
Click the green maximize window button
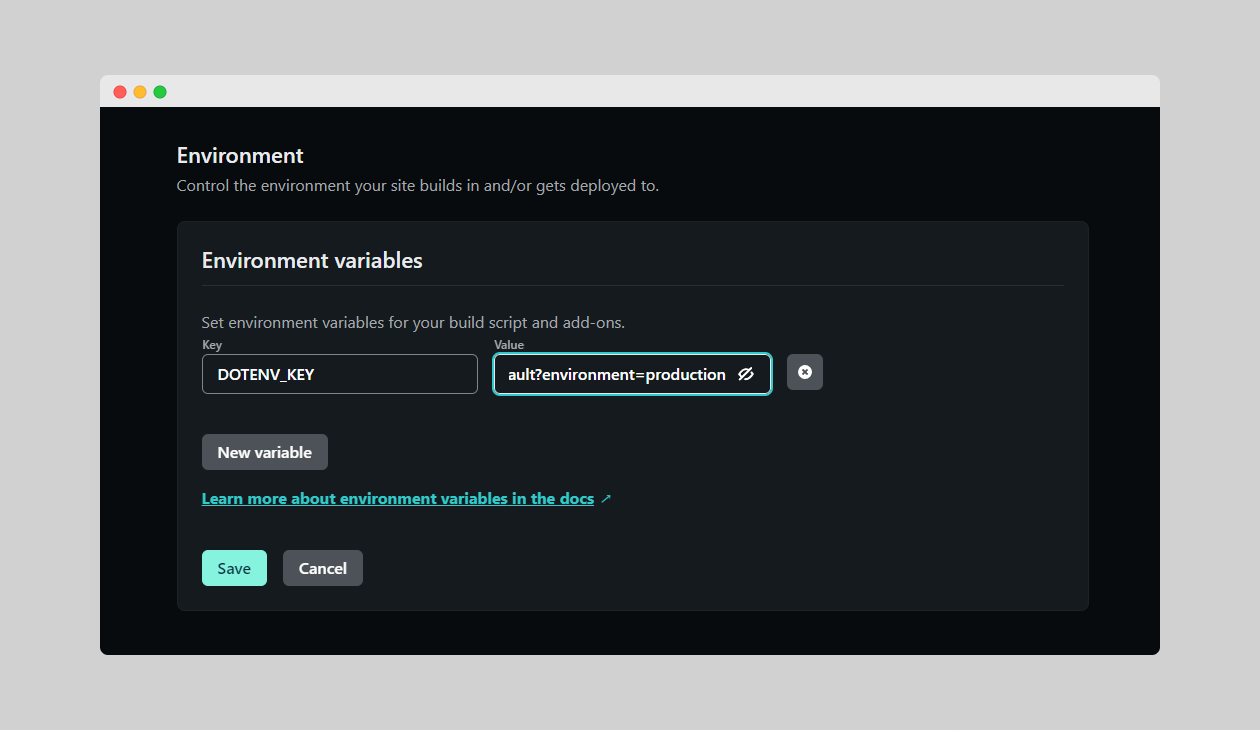point(160,92)
